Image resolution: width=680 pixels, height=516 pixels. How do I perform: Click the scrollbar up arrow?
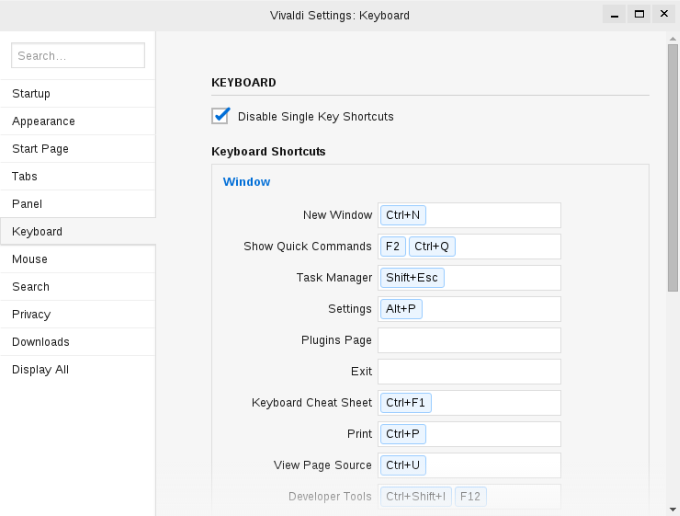(673, 39)
